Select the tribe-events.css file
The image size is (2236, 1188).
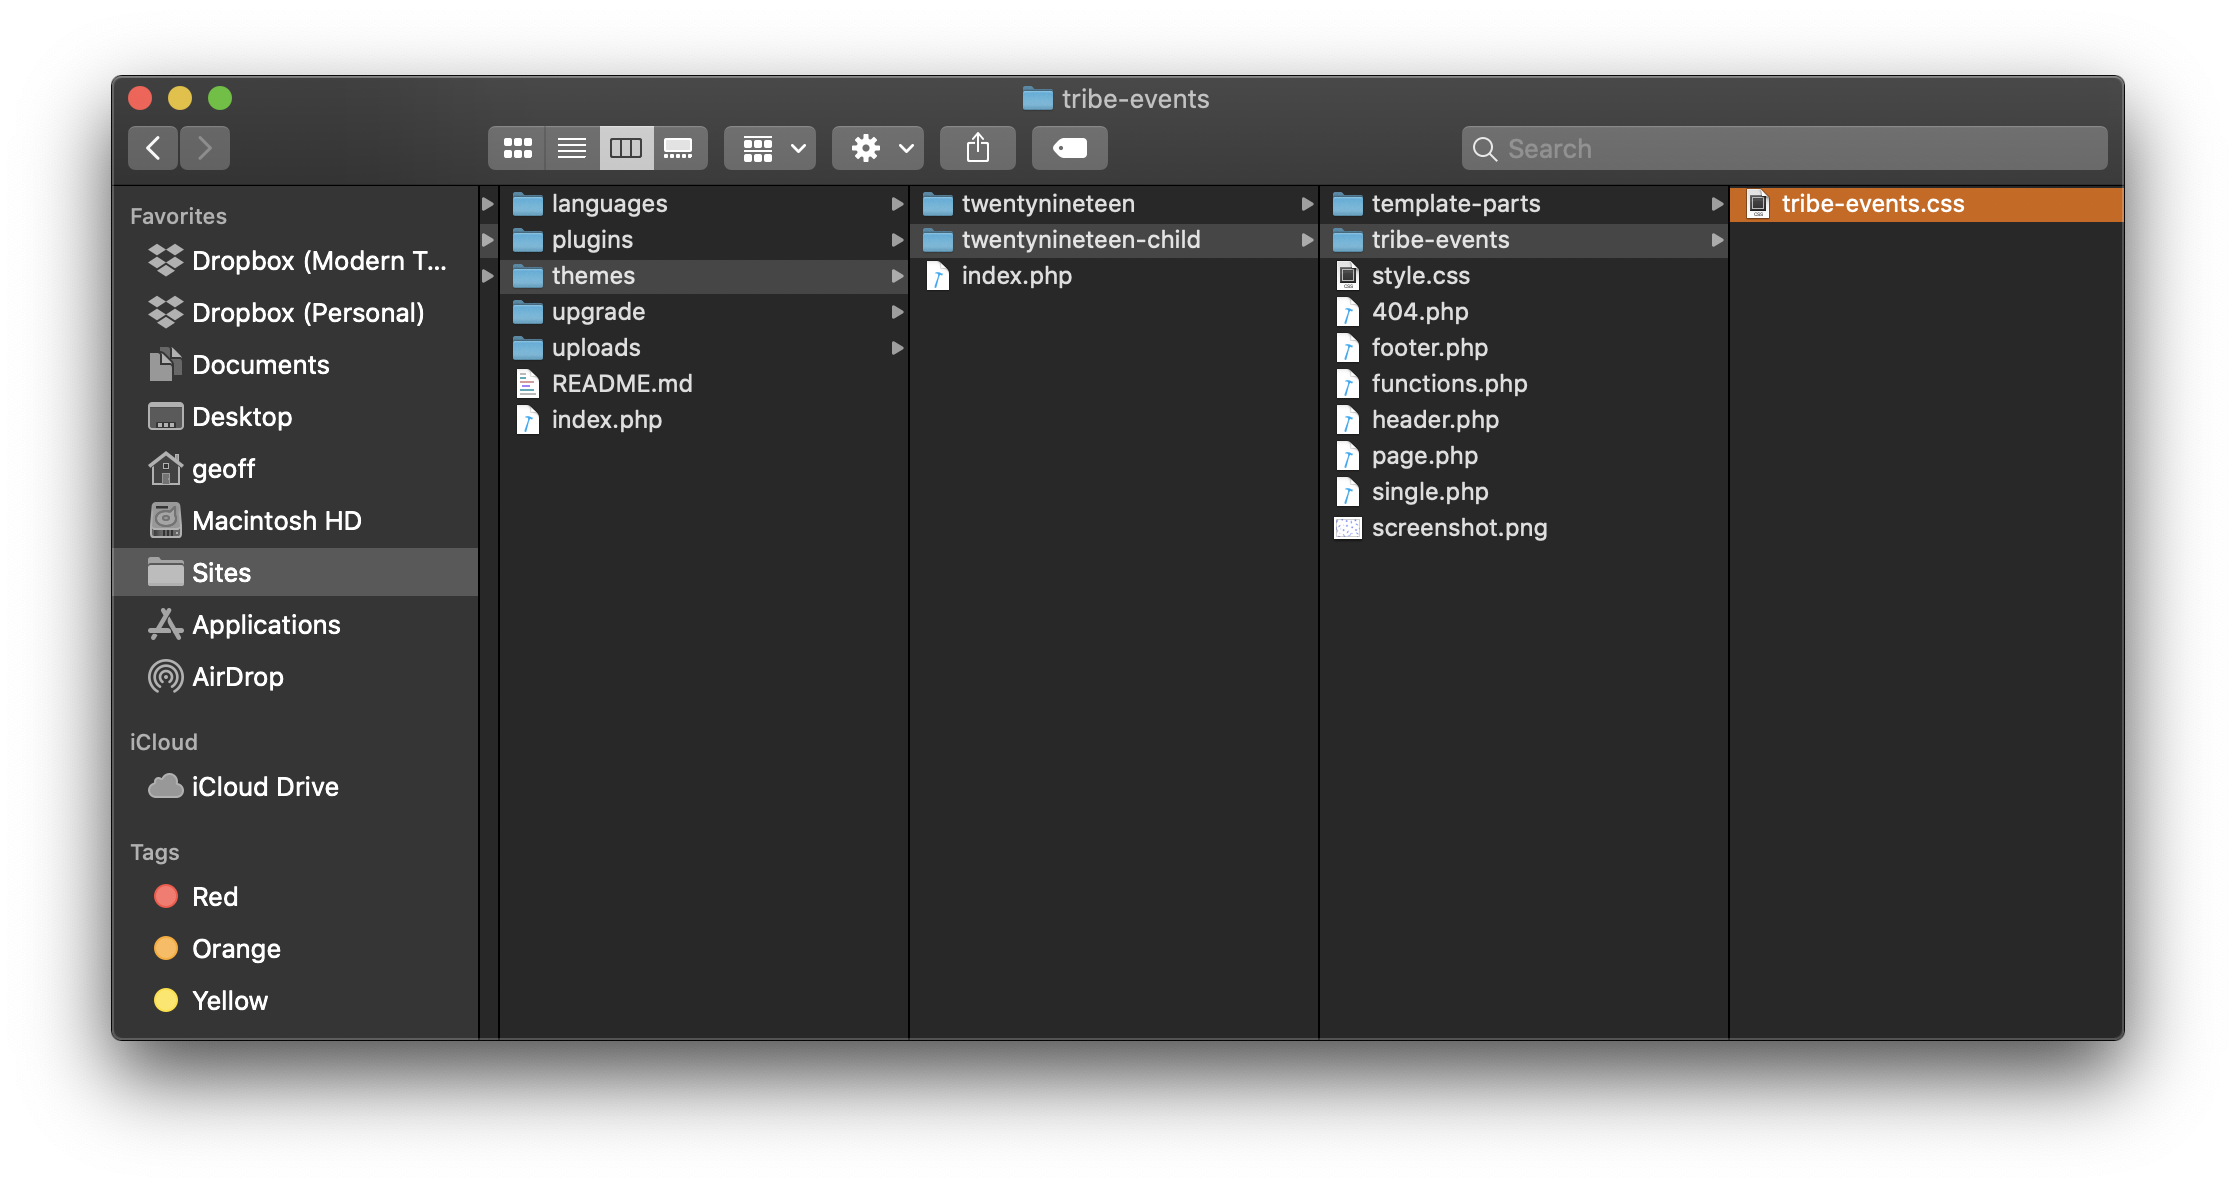pyautogui.click(x=1926, y=204)
